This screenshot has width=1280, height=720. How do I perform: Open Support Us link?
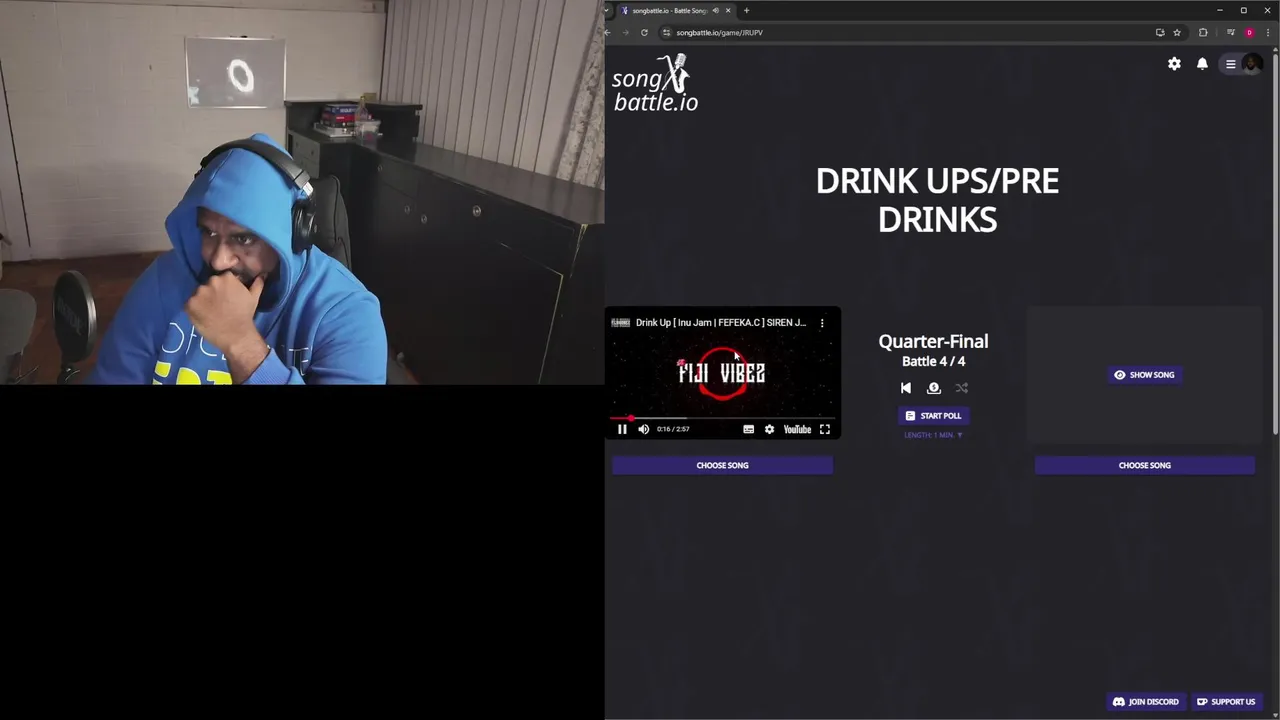click(1226, 702)
